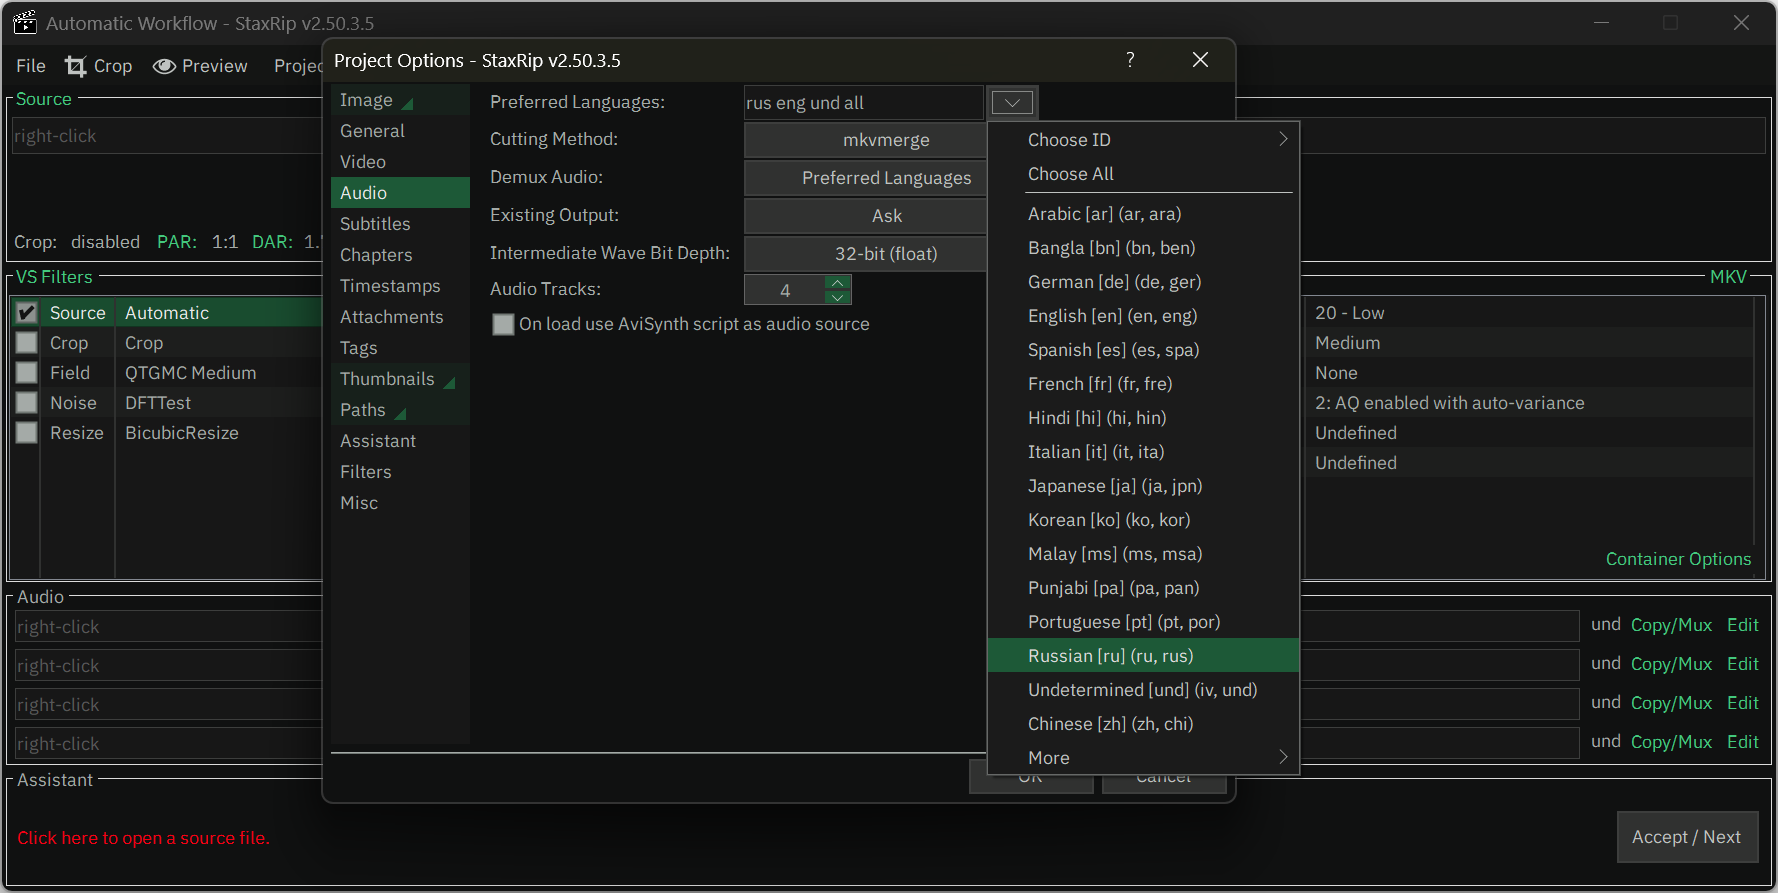
Task: Close the Project Options dialog
Action: 1200,60
